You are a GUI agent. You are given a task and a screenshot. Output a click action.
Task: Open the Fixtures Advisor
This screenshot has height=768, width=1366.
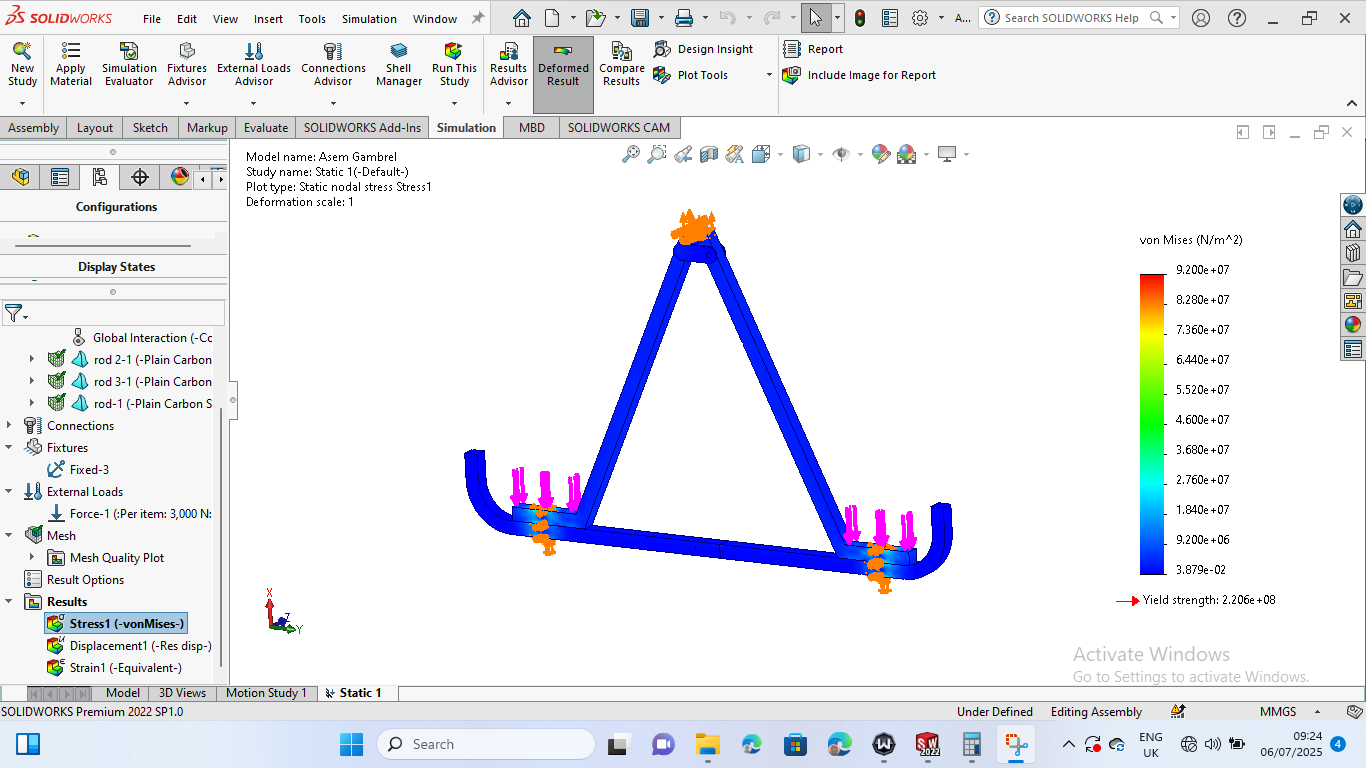click(187, 52)
